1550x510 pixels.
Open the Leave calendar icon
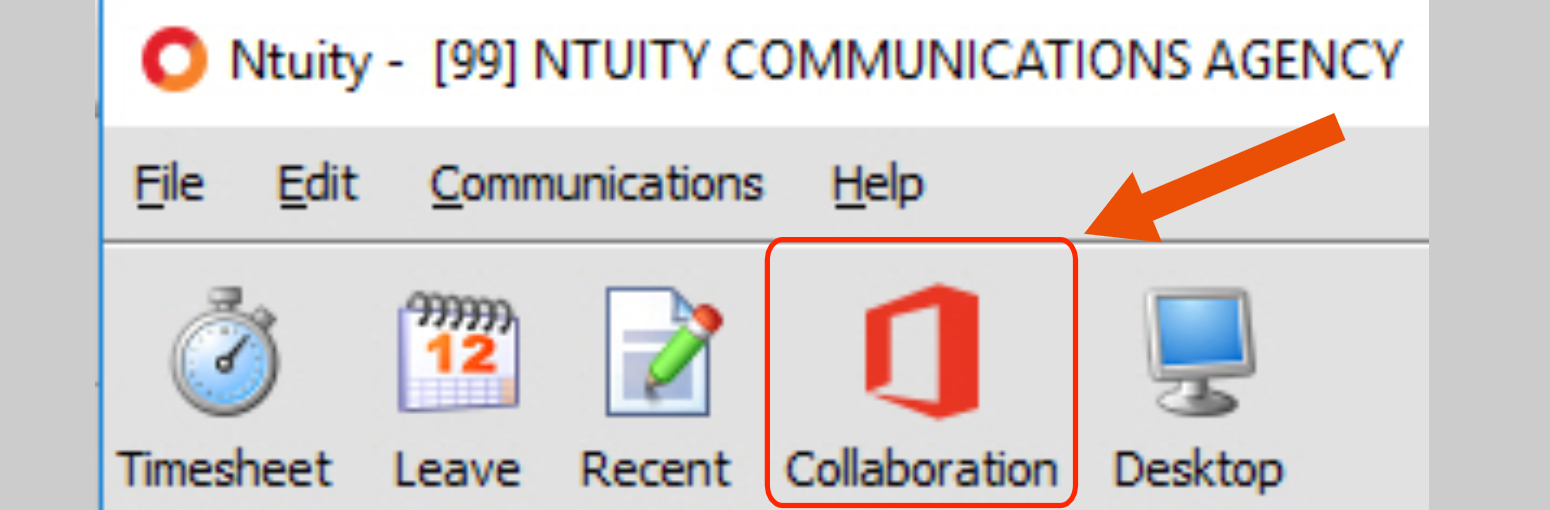coord(457,350)
